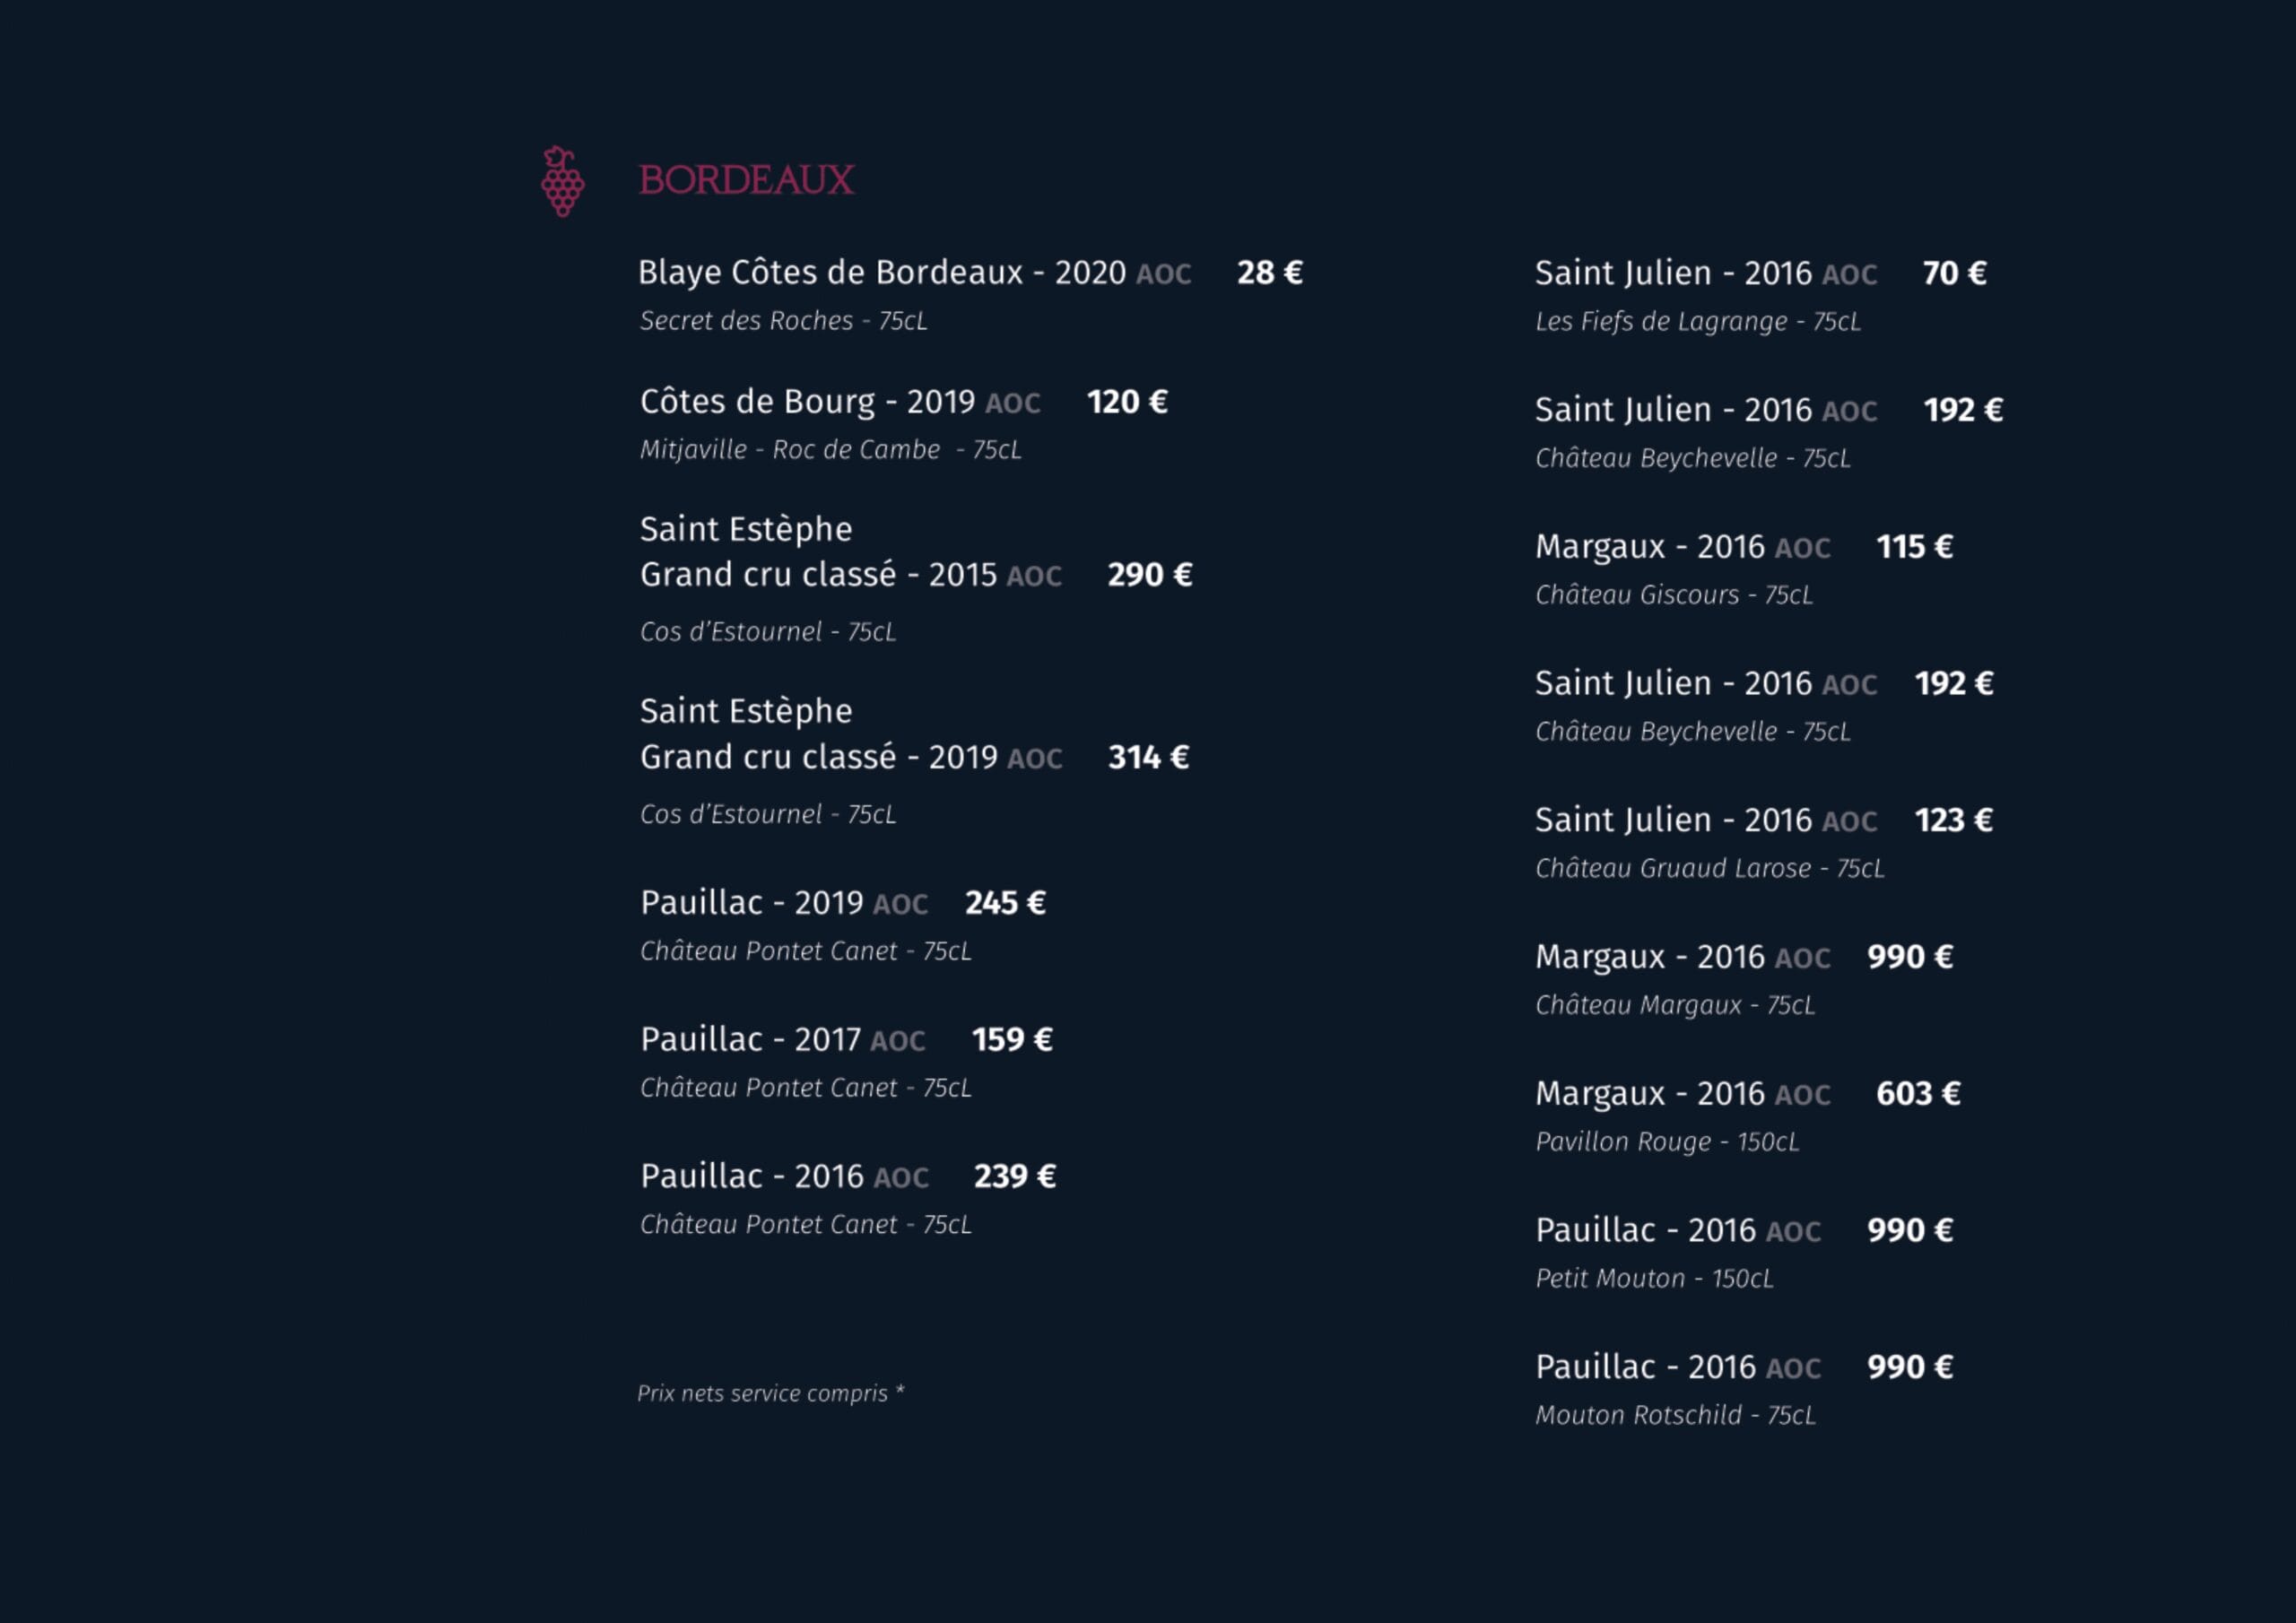Click the 603 € price

1917,1094
